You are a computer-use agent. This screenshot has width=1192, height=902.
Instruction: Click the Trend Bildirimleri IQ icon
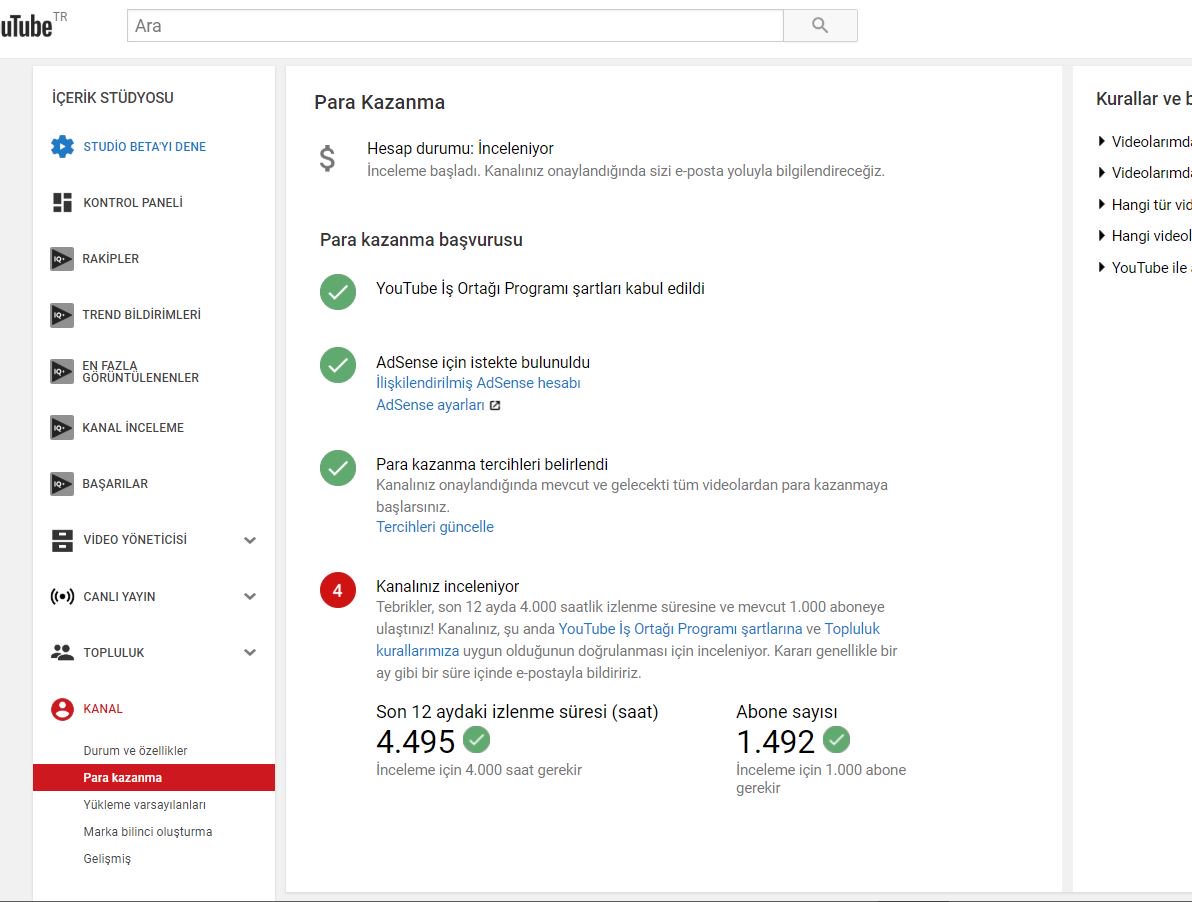point(62,315)
